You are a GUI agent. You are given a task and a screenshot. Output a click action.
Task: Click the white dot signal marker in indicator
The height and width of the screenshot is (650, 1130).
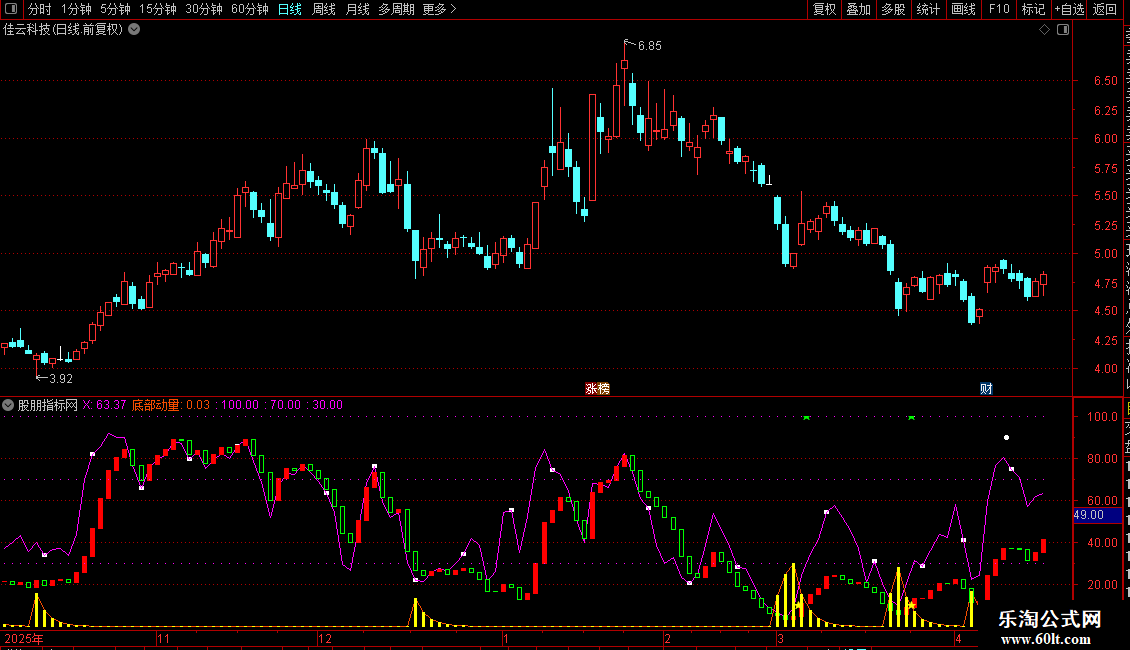1007,437
